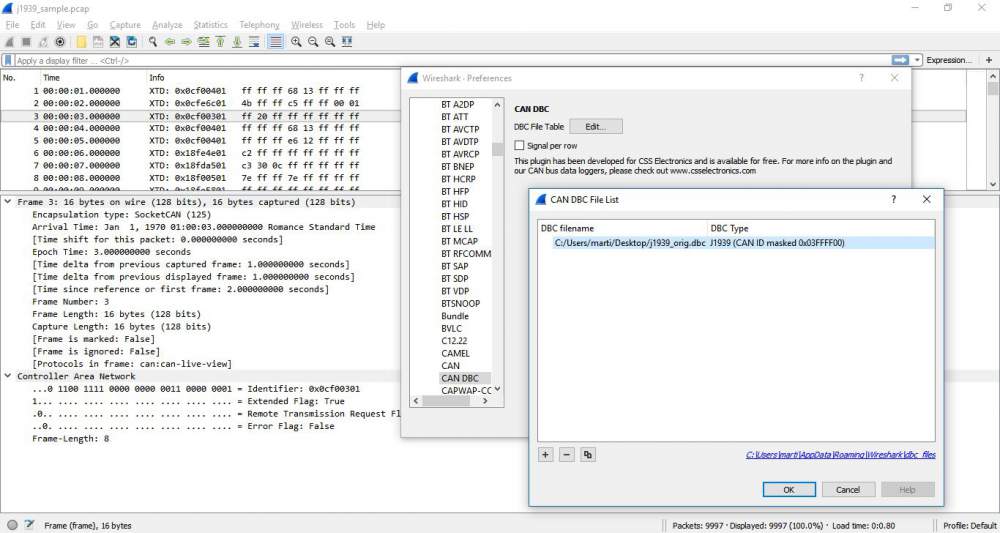Confirm the CAN DBC File List with OK
The width and height of the screenshot is (1000, 533).
[x=789, y=490]
